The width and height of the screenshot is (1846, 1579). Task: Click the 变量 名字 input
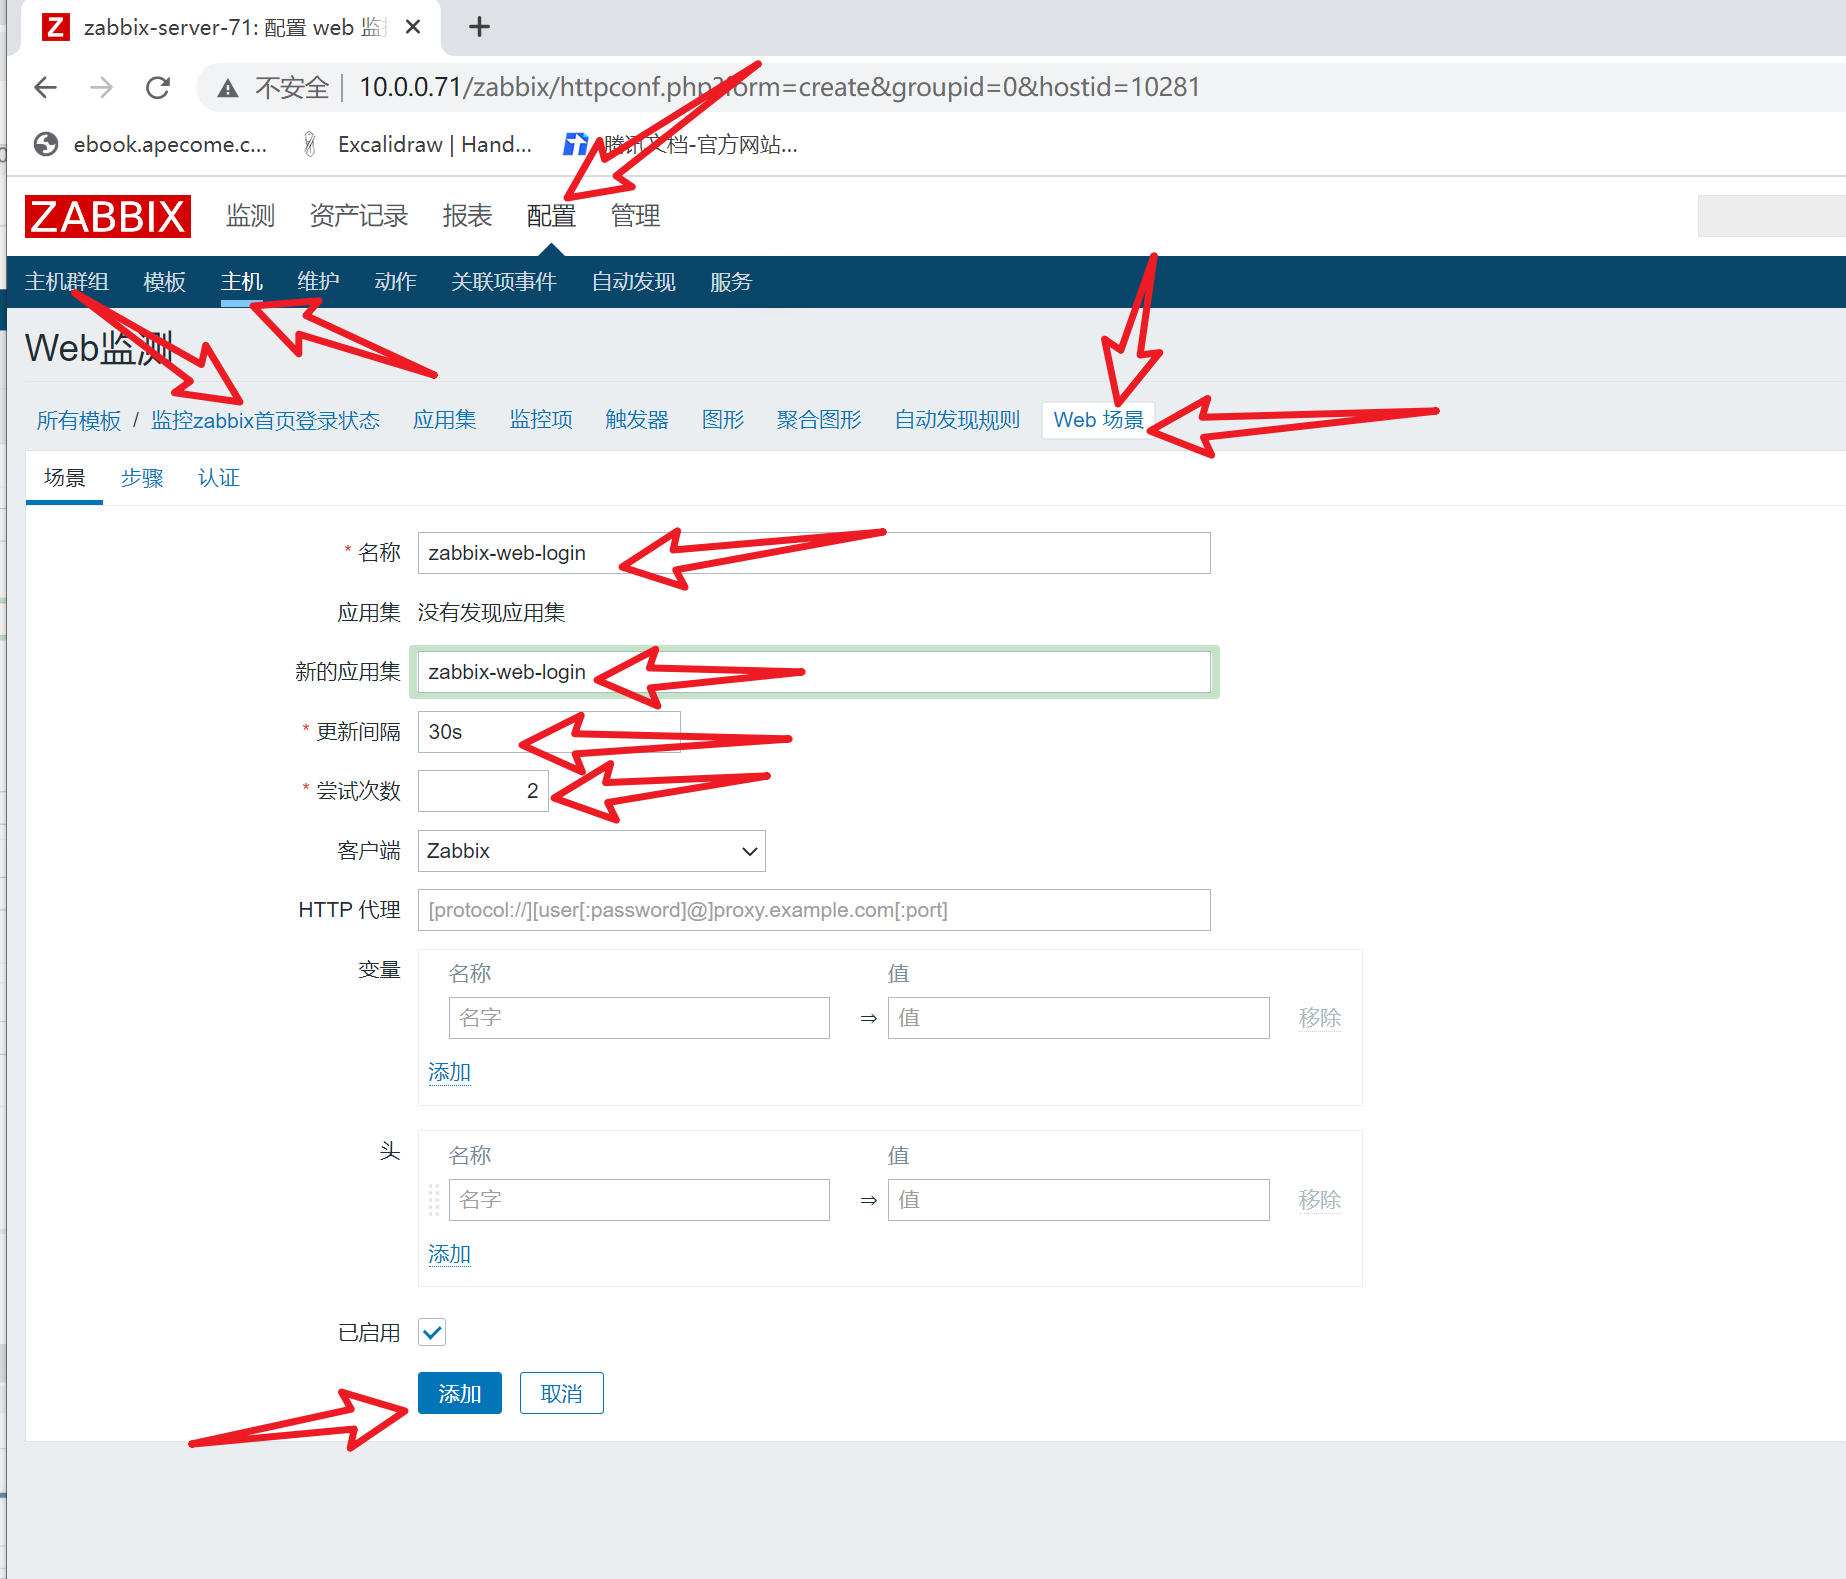639,1018
